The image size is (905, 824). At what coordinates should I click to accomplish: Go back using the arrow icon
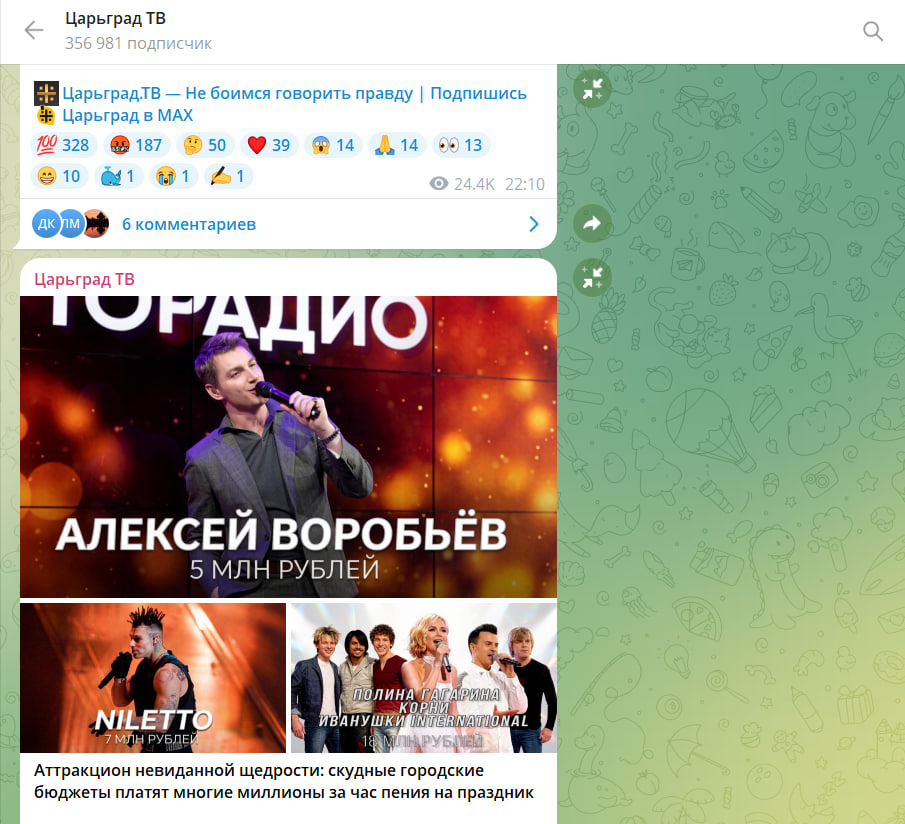tap(33, 30)
